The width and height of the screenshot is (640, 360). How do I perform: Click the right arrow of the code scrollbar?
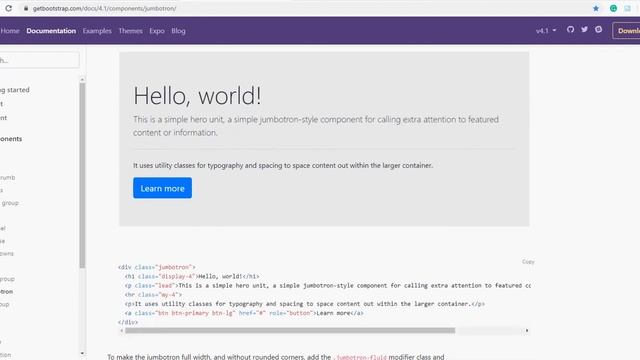[x=527, y=331]
